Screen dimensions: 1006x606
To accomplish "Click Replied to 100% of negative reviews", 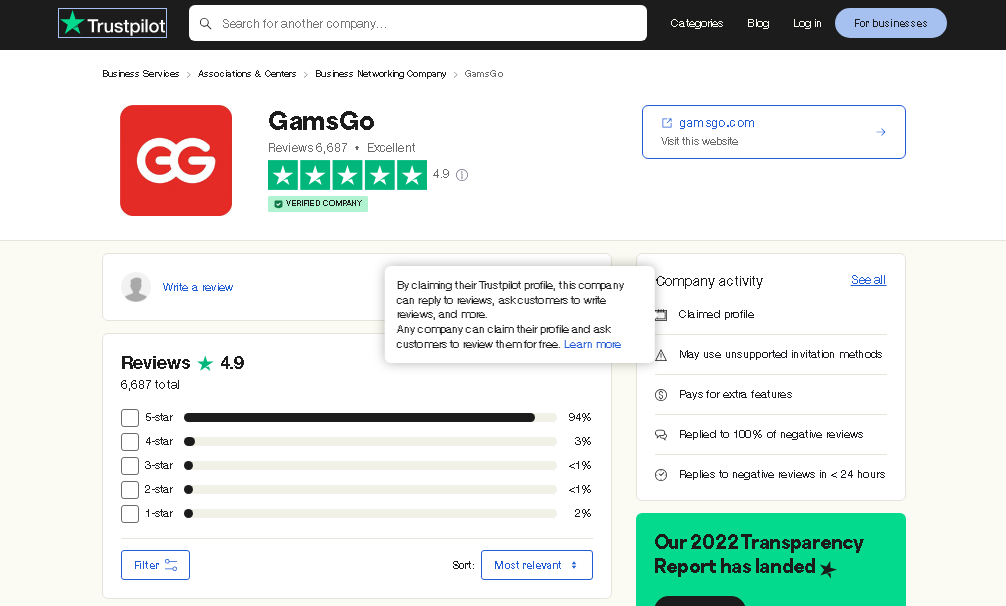I will 771,434.
